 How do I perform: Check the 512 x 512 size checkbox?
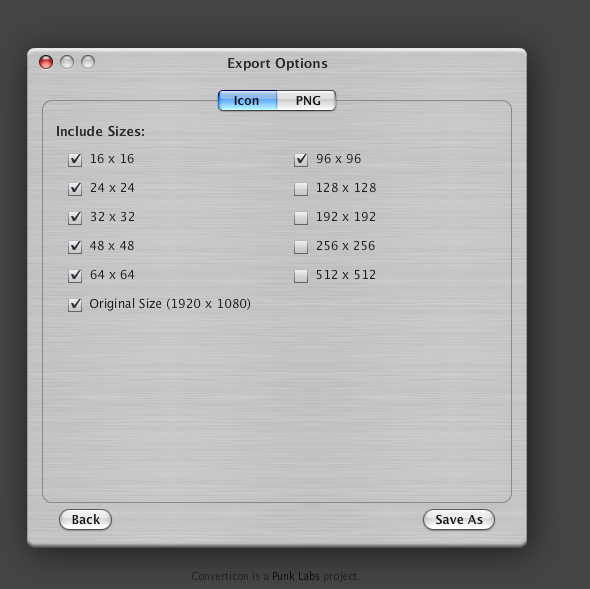click(x=301, y=276)
